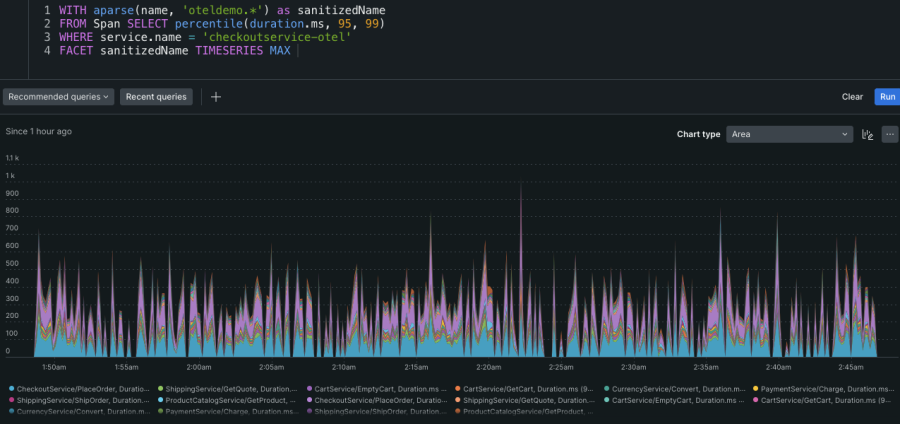
Task: Add a new query with the plus icon
Action: (216, 97)
